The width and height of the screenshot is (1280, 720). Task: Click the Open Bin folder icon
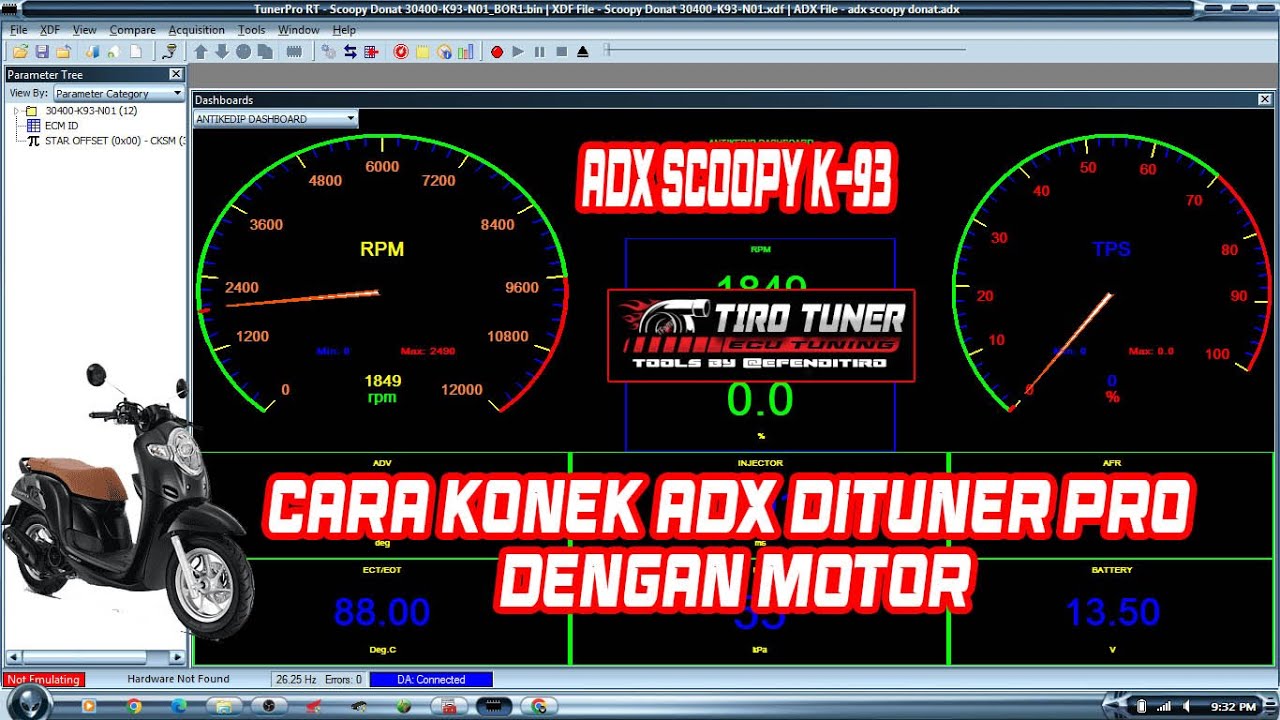pyautogui.click(x=19, y=51)
